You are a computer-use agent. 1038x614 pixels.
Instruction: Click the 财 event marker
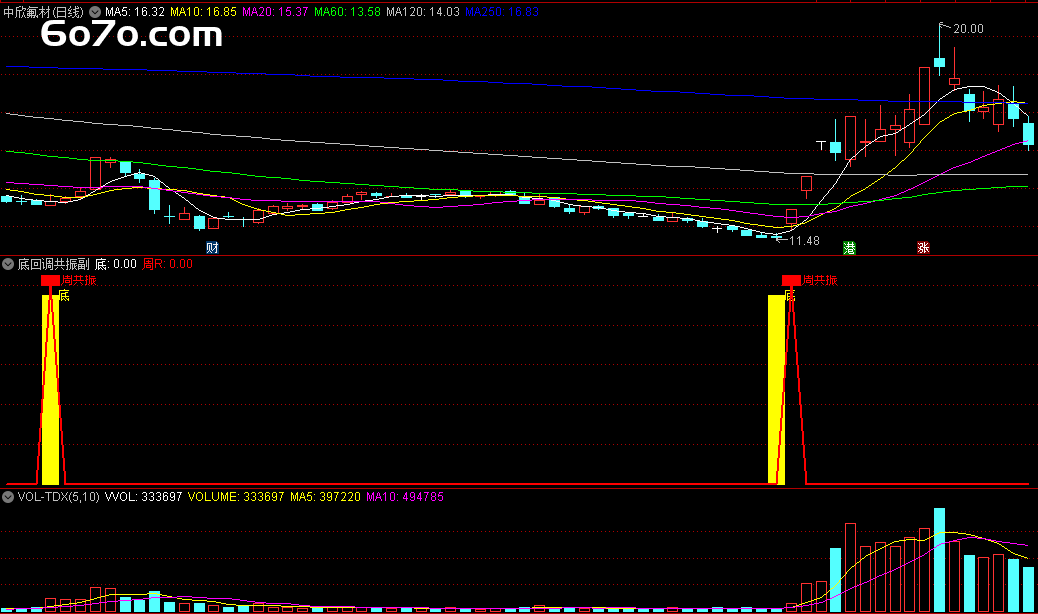pos(212,247)
